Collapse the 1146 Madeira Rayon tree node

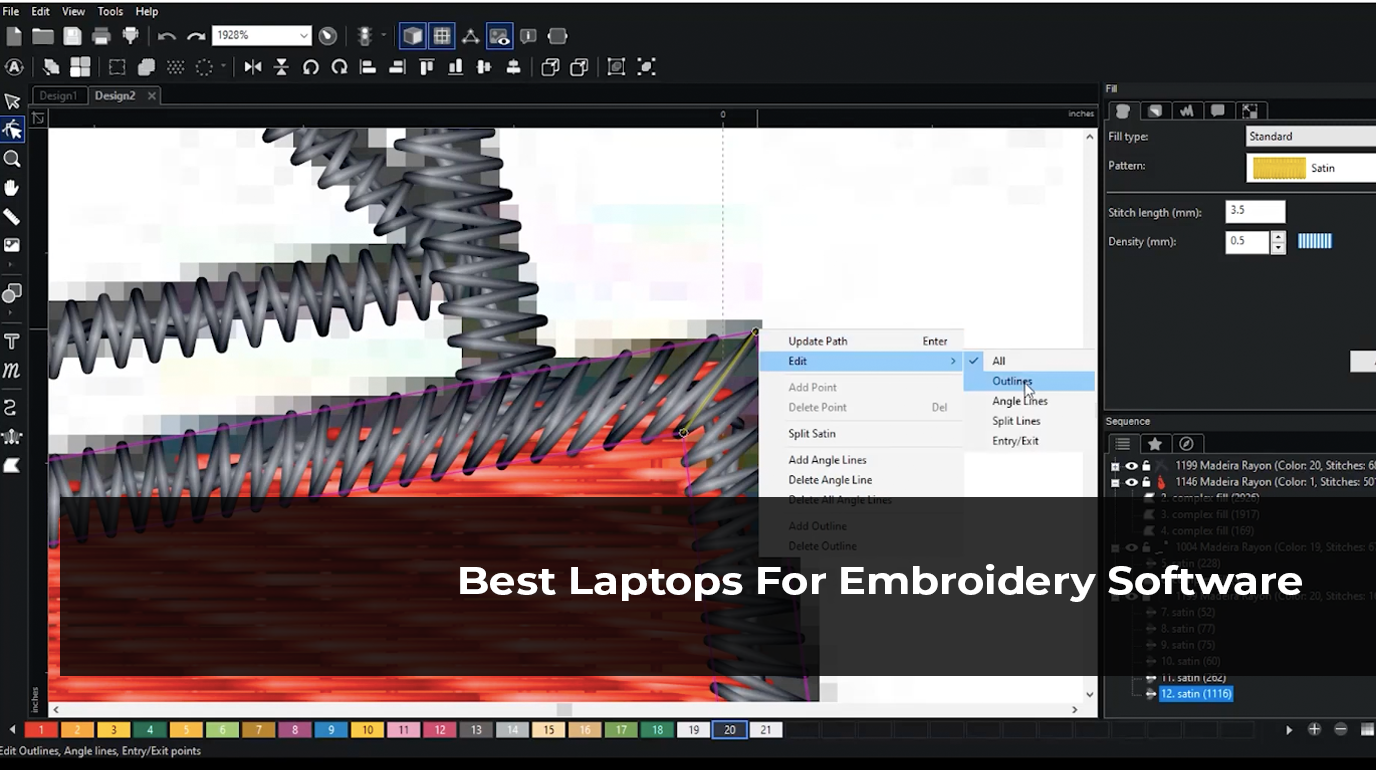pos(1115,482)
